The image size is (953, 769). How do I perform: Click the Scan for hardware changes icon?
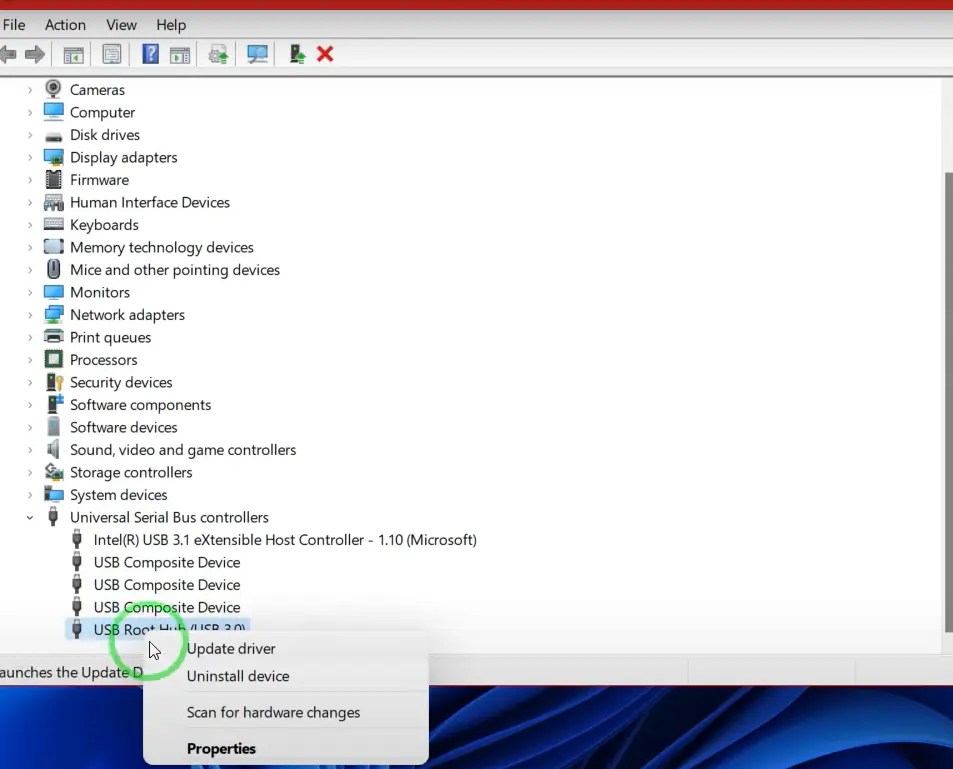[257, 54]
